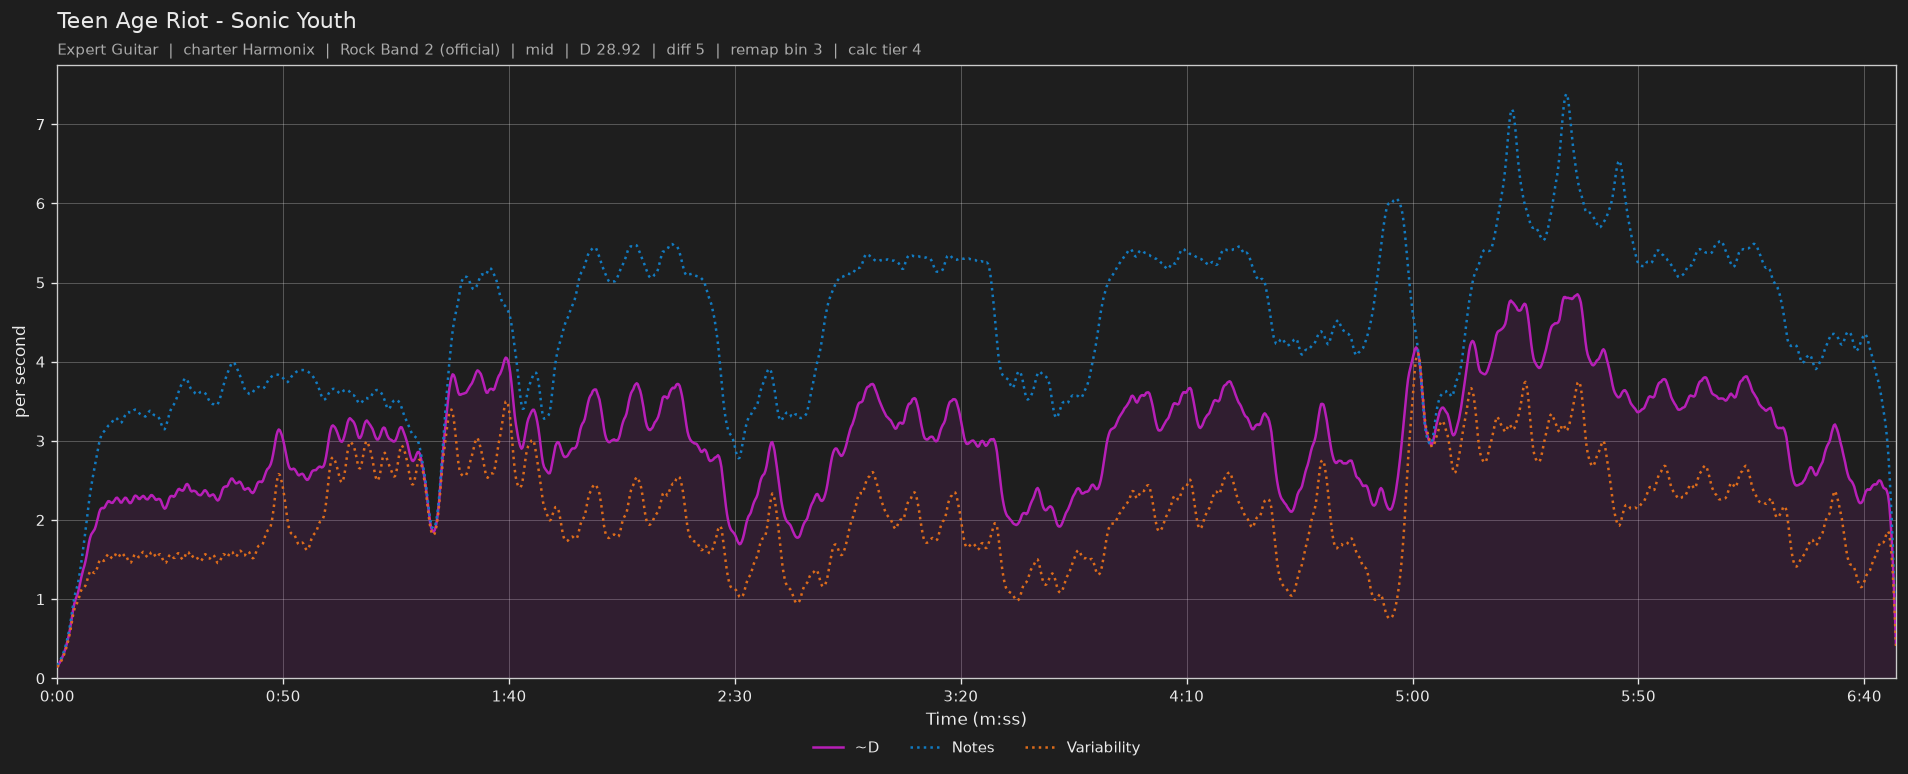Click the y-axis tick label 0
The height and width of the screenshot is (774, 1908).
41,679
